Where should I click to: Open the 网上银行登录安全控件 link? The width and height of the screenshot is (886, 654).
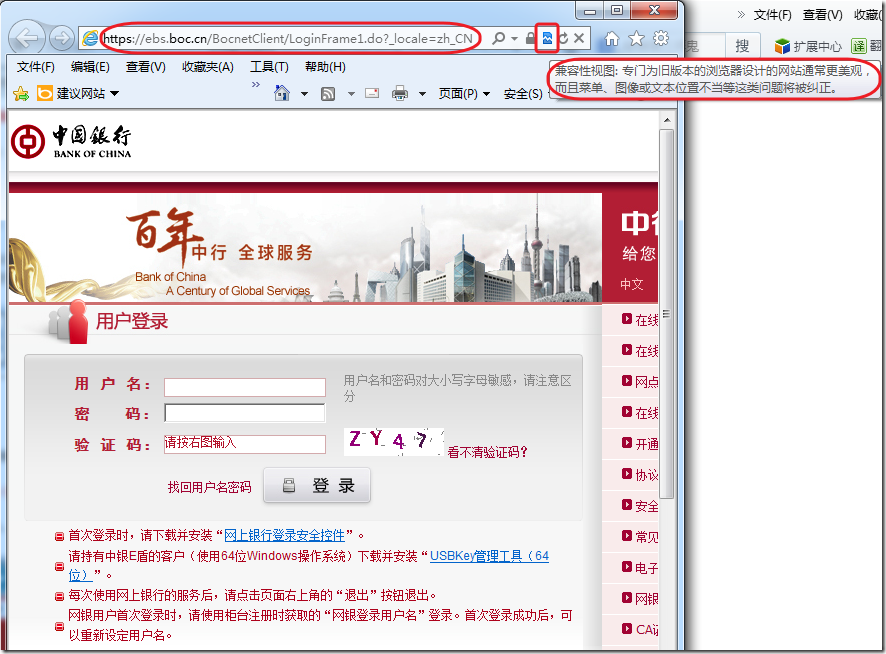pos(285,535)
